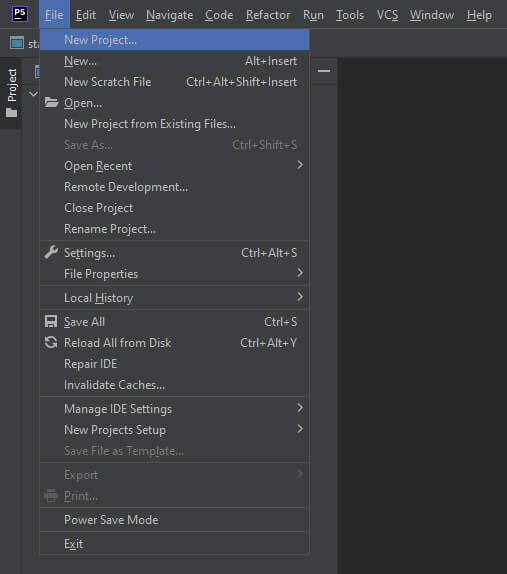
Task: Open the Project tool window sidebar tab
Action: tap(11, 93)
